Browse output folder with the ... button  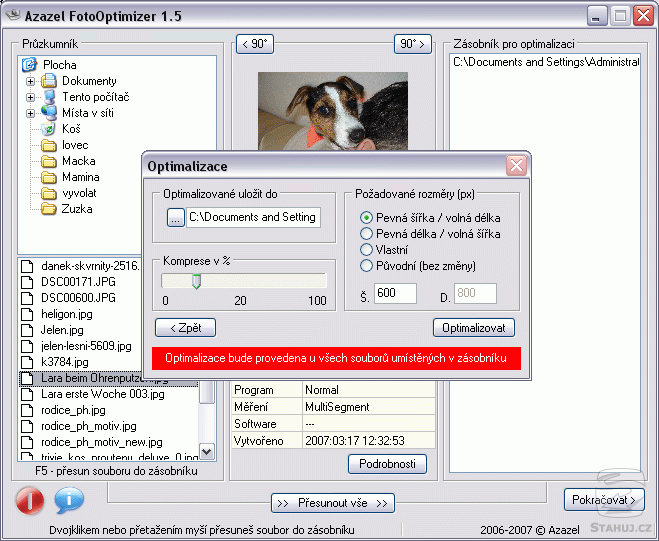(x=176, y=218)
